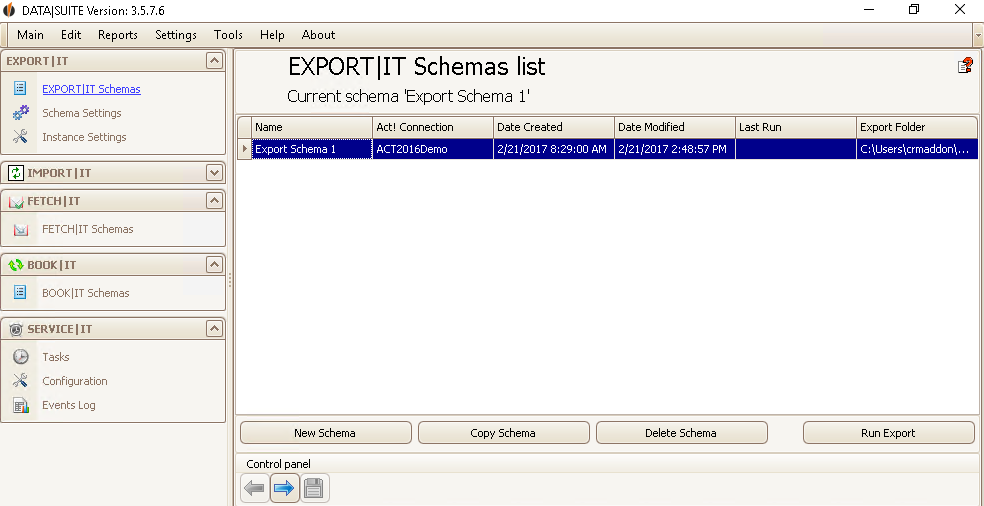Select the 'Export Schema 1' name cell
The image size is (984, 506).
(312, 149)
